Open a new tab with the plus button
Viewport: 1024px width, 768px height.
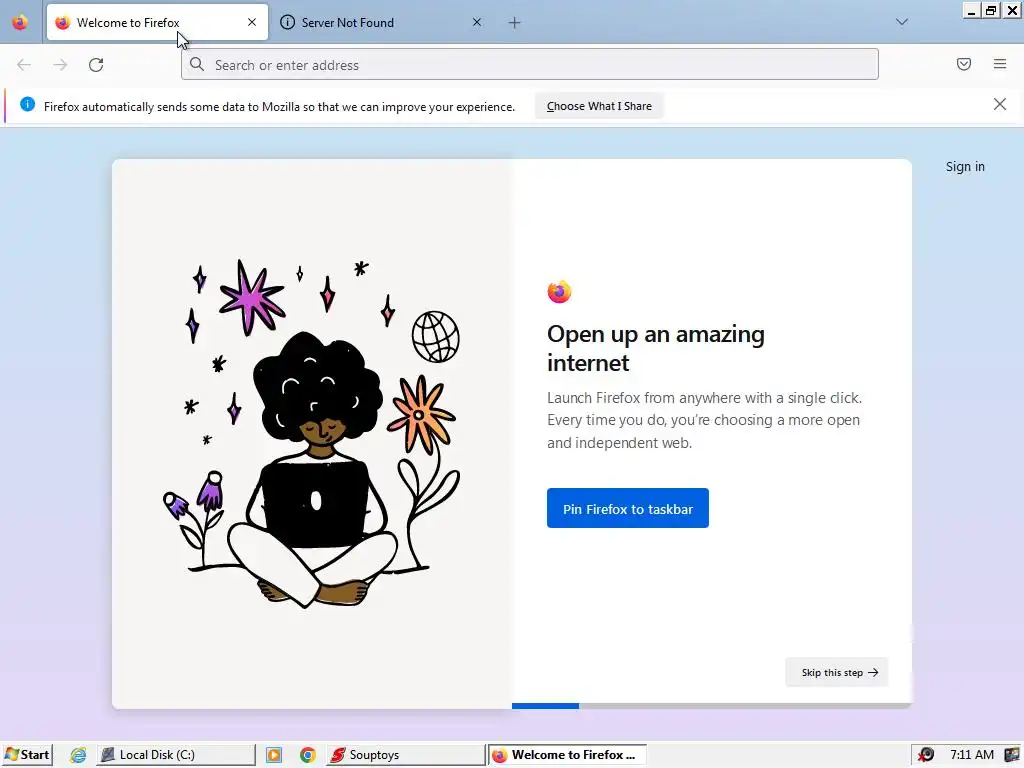515,23
